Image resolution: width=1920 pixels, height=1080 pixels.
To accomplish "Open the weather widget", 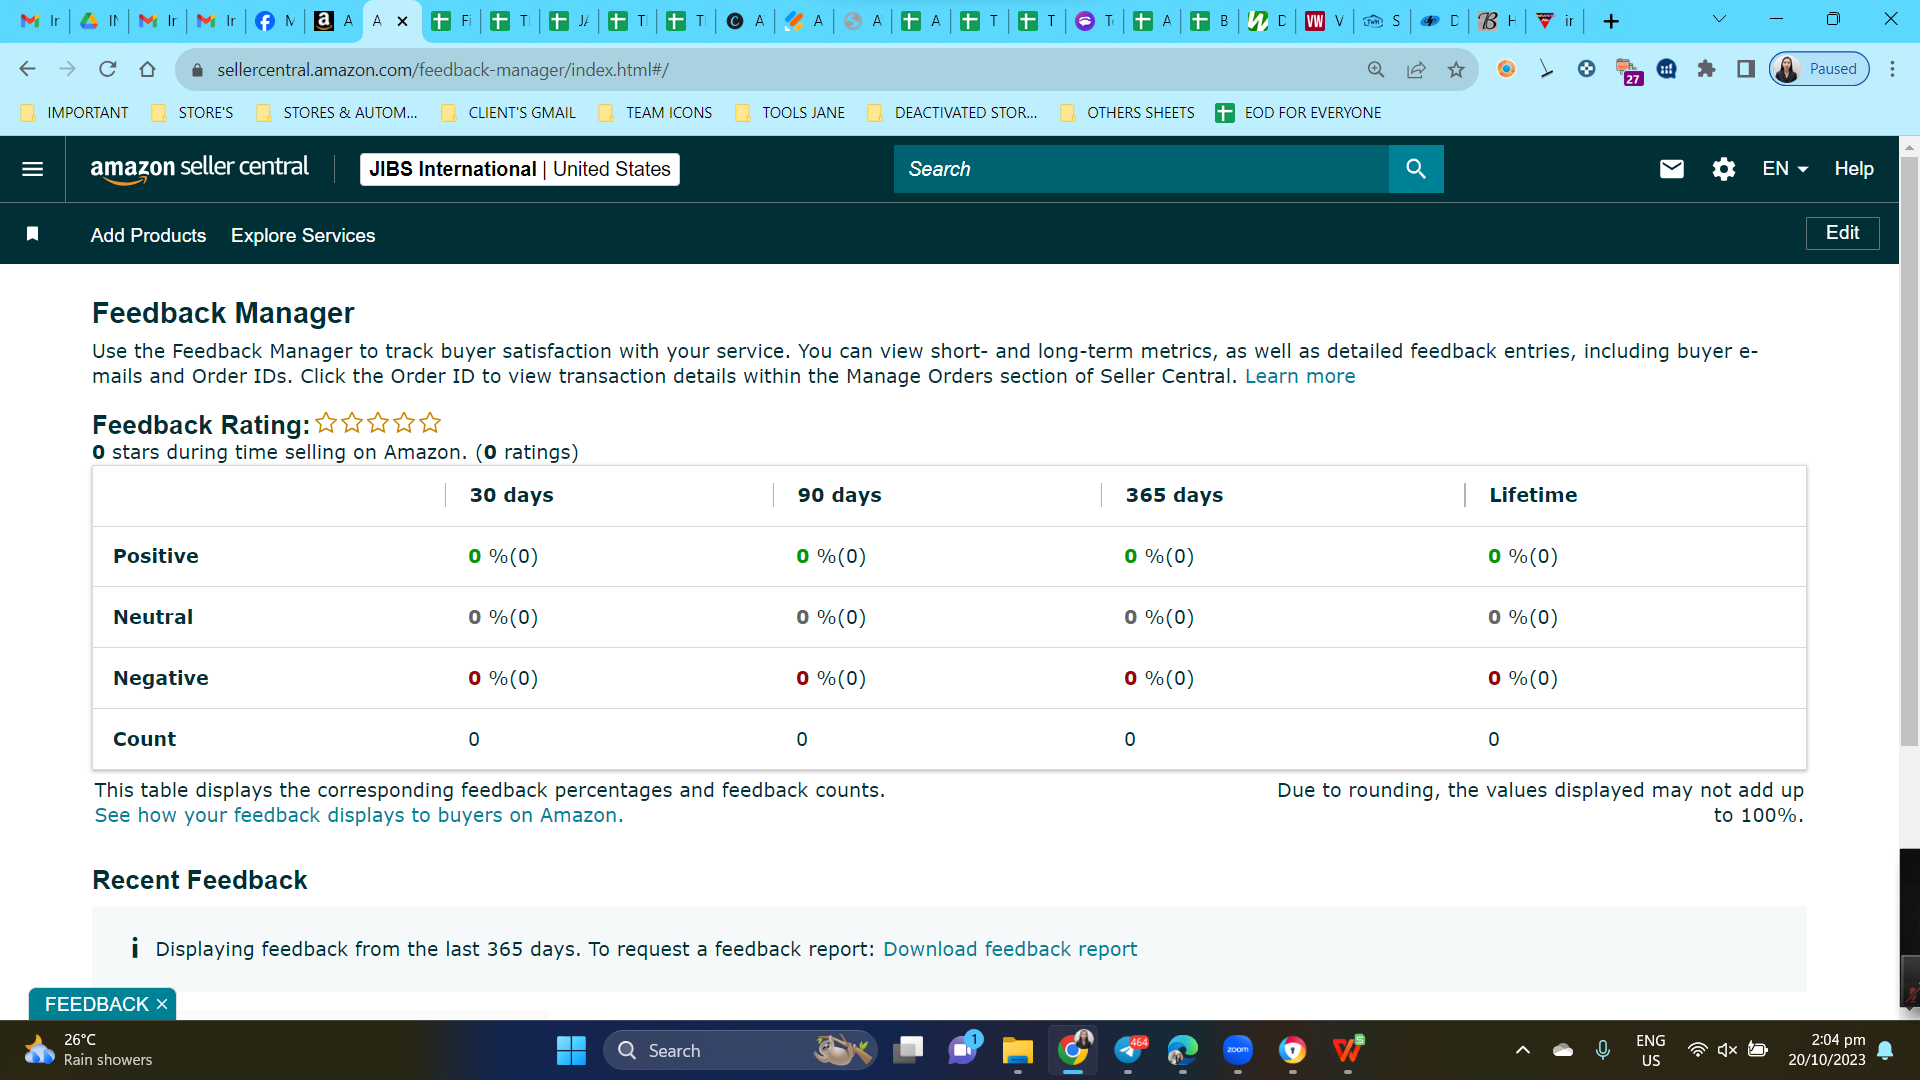I will click(x=88, y=1050).
